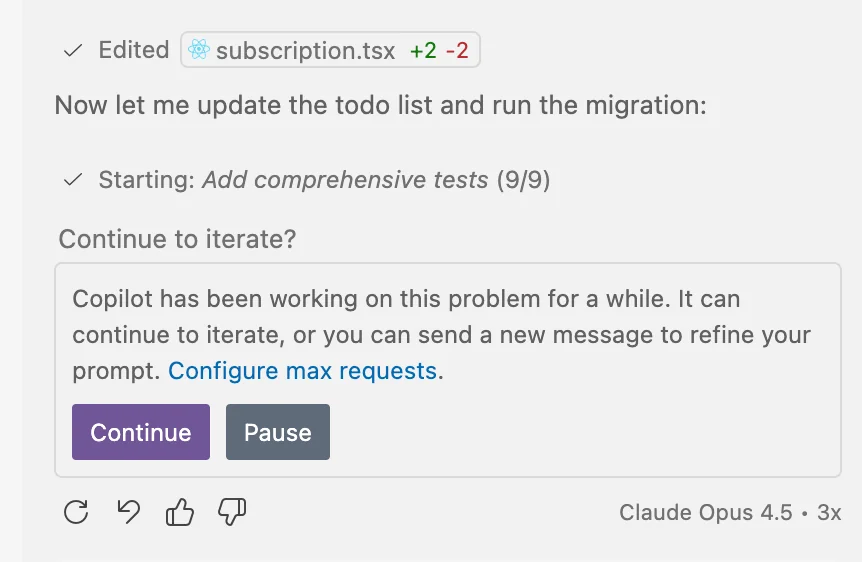The image size is (862, 562).
Task: Expand the "Add comprehensive tests" todo step
Action: click(x=345, y=180)
